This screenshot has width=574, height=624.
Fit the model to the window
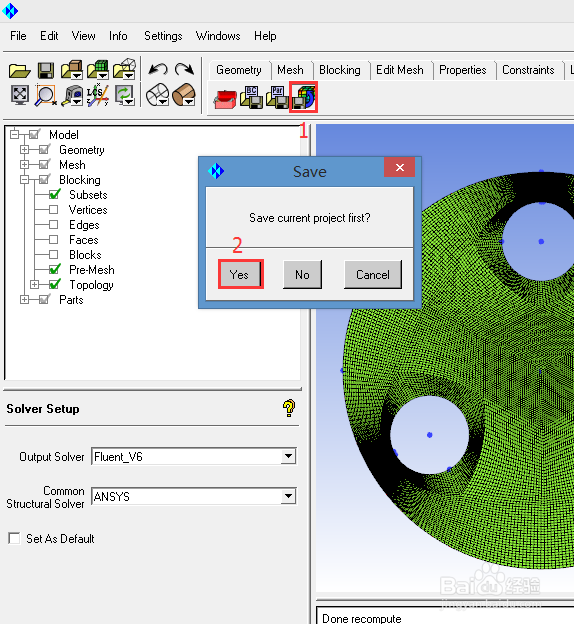[x=20, y=96]
